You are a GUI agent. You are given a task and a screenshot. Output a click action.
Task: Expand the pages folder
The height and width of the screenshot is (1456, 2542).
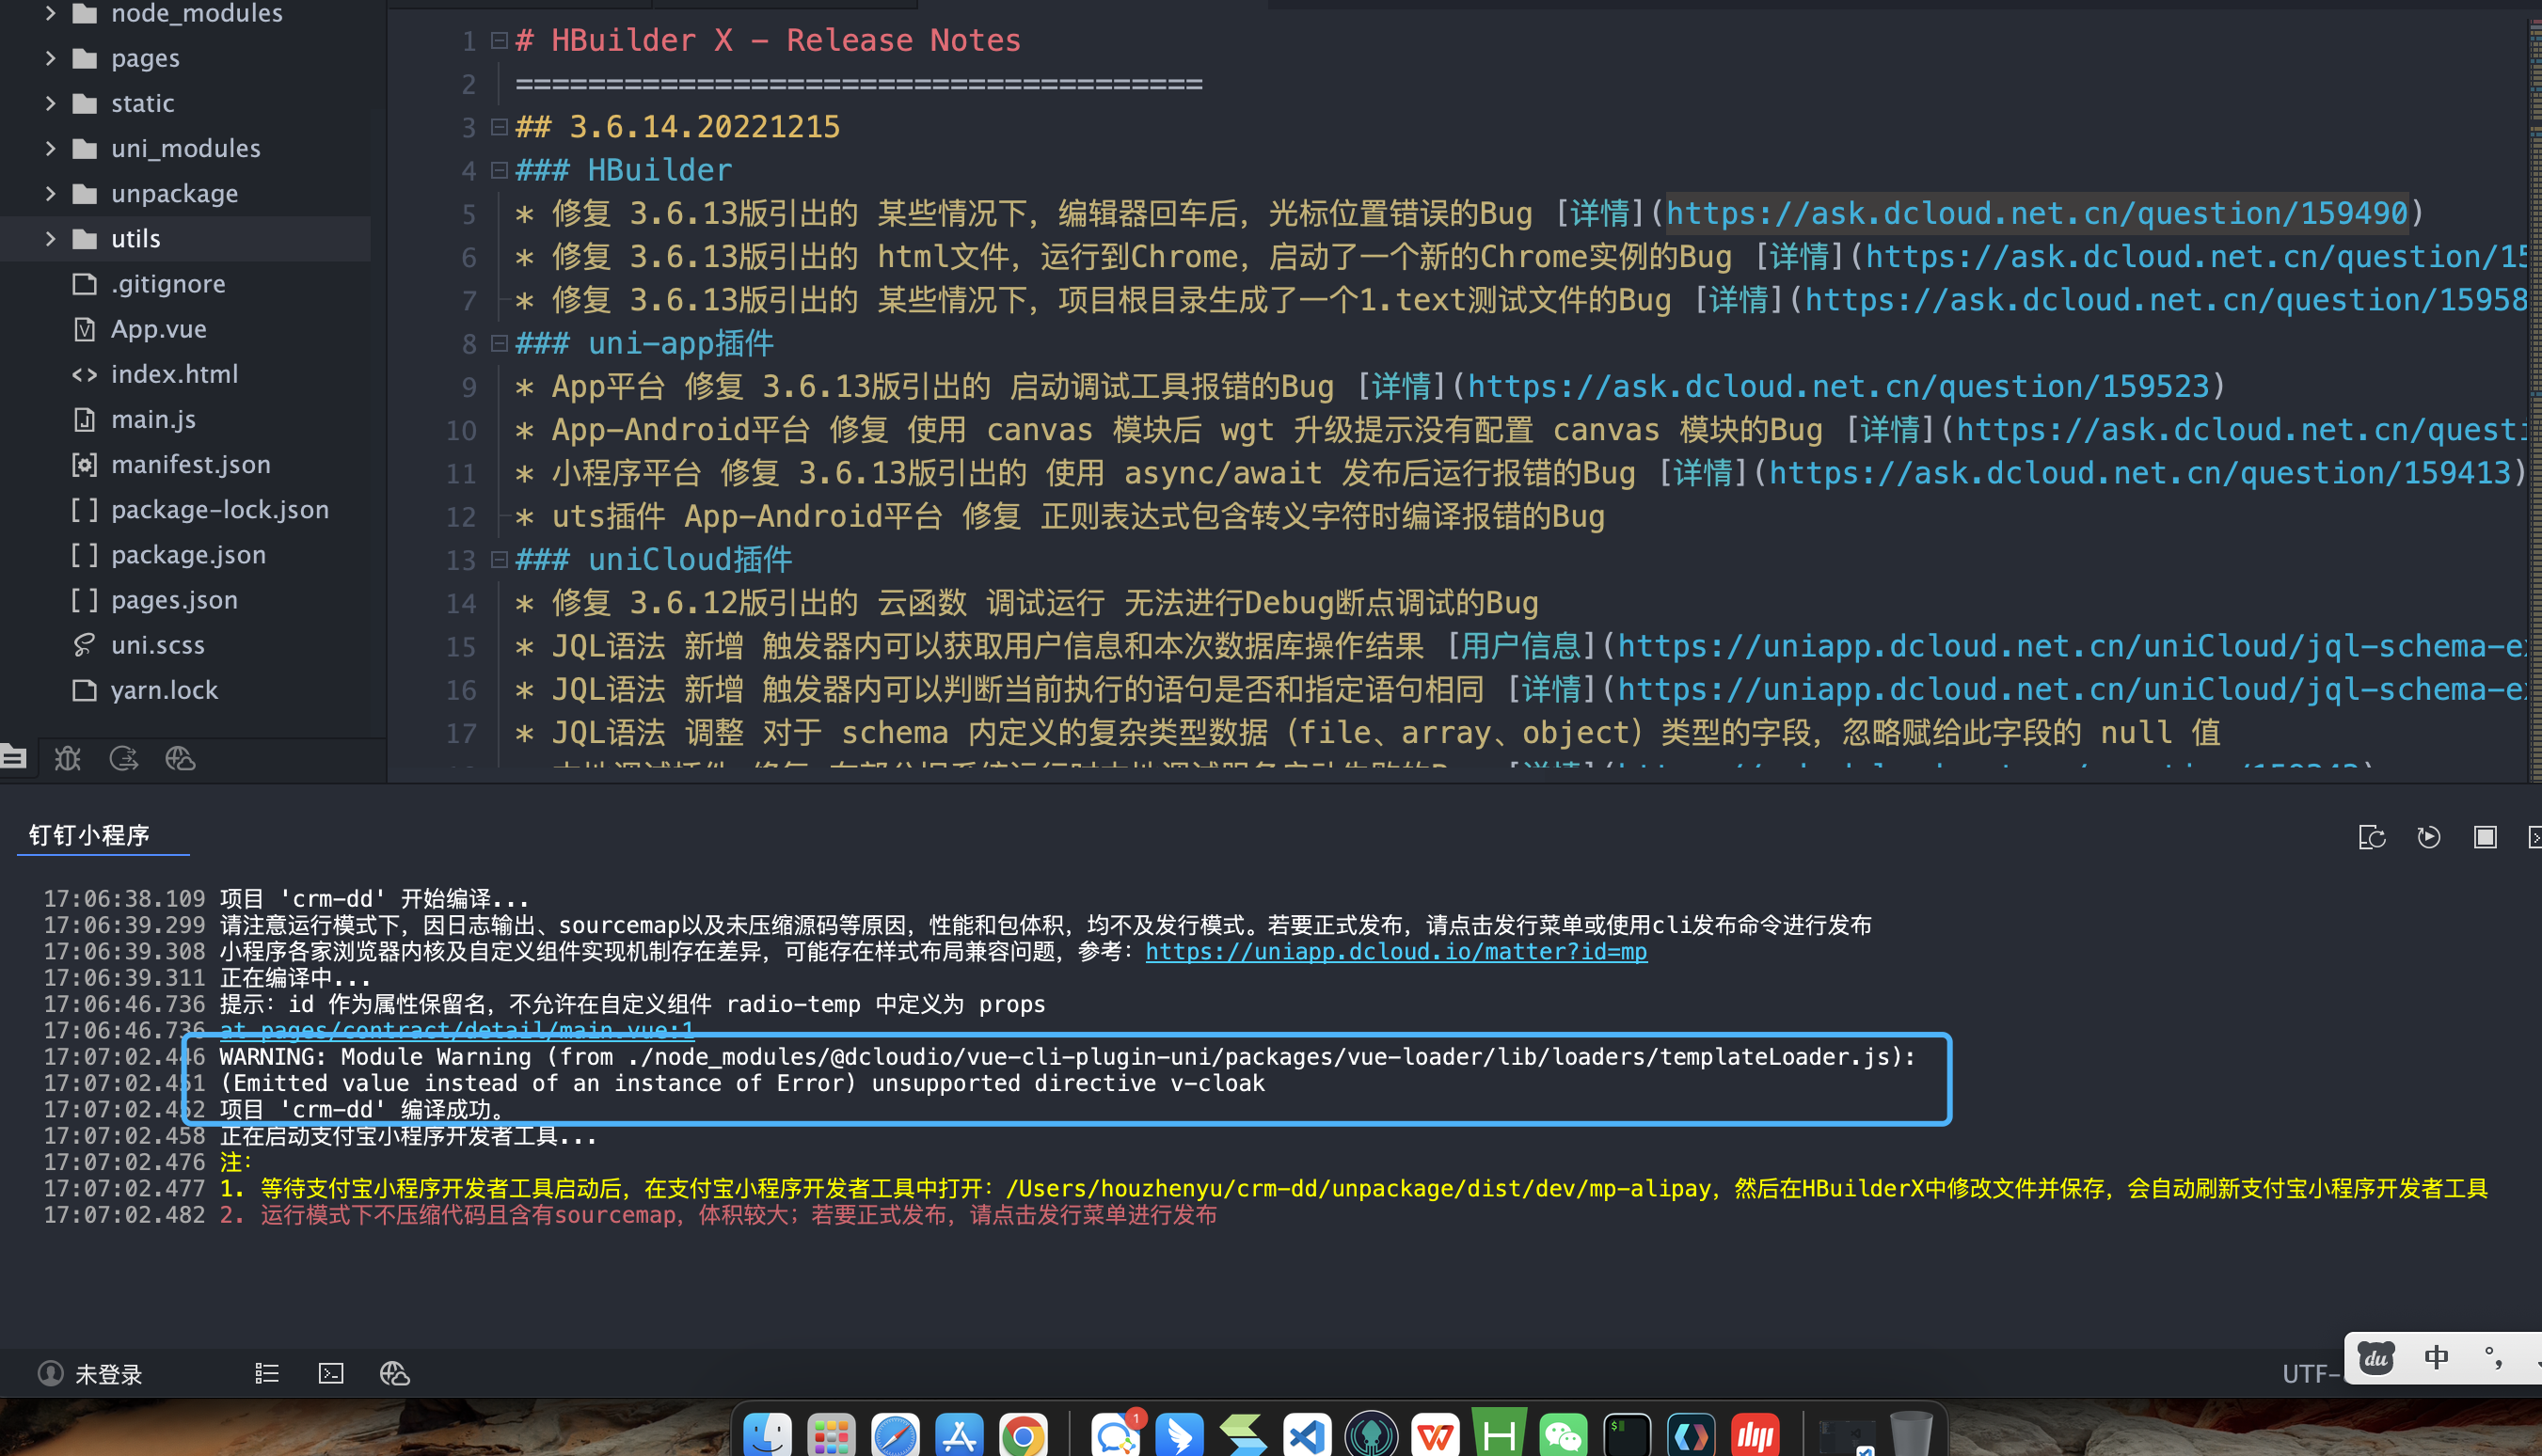click(51, 58)
